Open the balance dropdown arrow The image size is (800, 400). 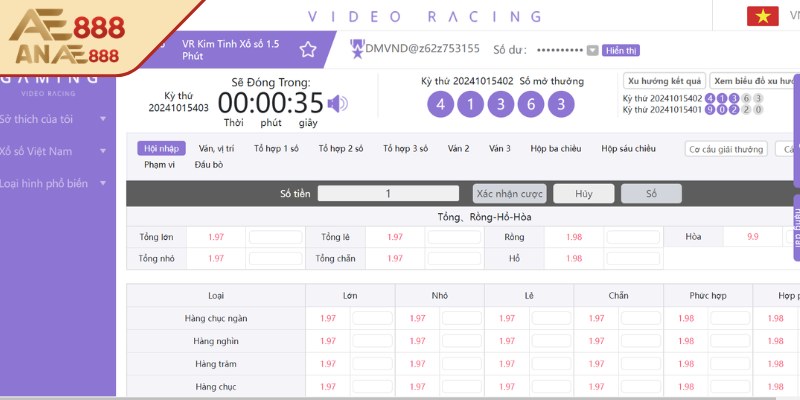pyautogui.click(x=593, y=51)
